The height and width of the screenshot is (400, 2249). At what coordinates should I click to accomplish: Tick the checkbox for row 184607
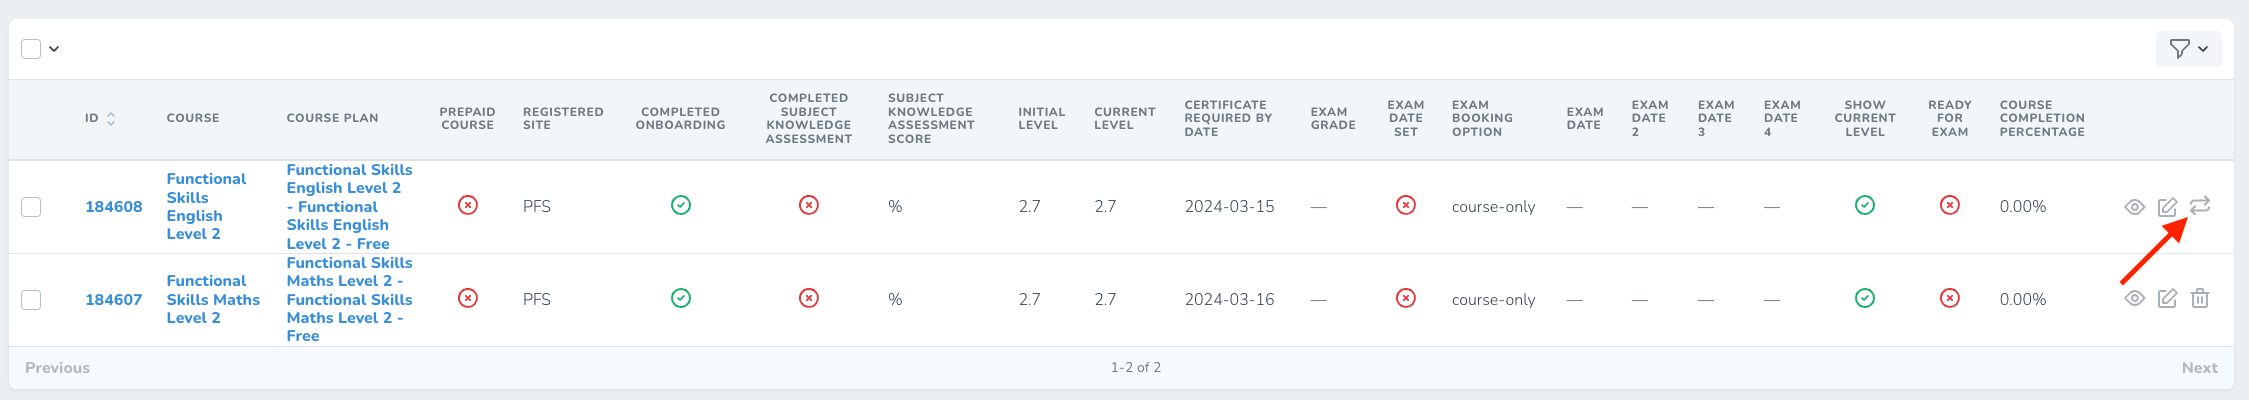coord(31,299)
